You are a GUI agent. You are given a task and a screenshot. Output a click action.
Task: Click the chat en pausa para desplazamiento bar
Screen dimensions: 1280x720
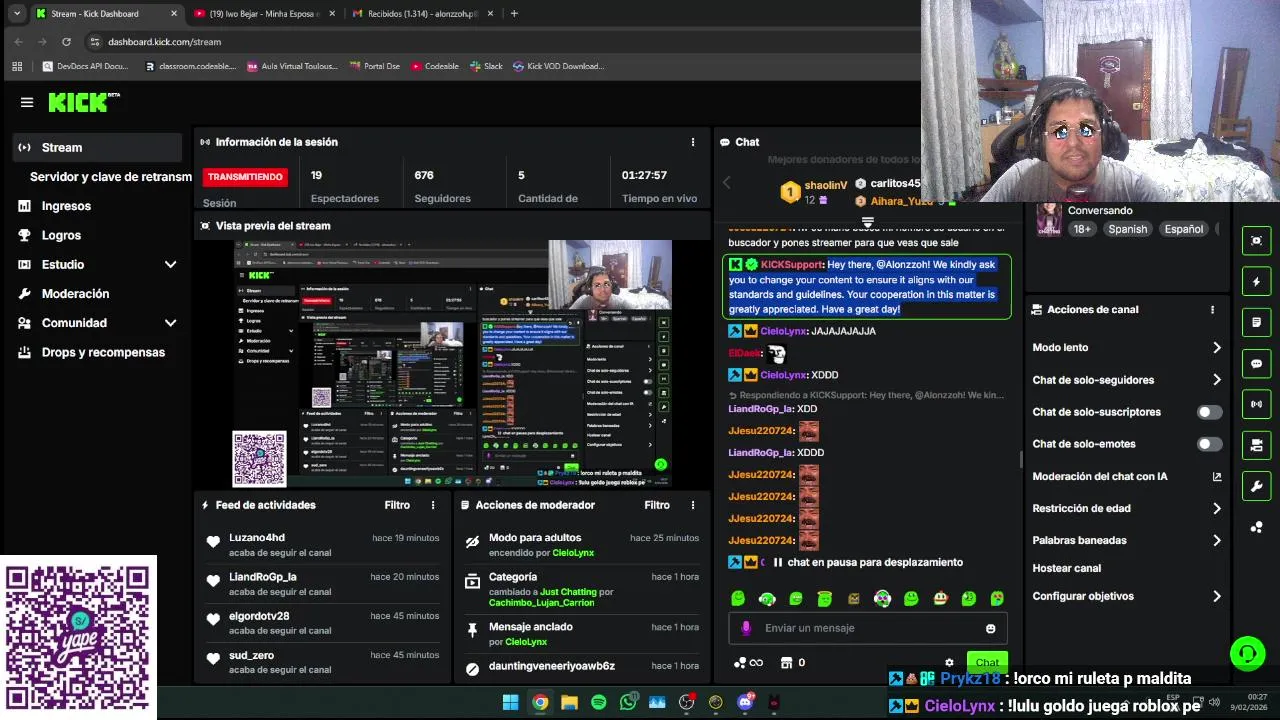point(866,562)
